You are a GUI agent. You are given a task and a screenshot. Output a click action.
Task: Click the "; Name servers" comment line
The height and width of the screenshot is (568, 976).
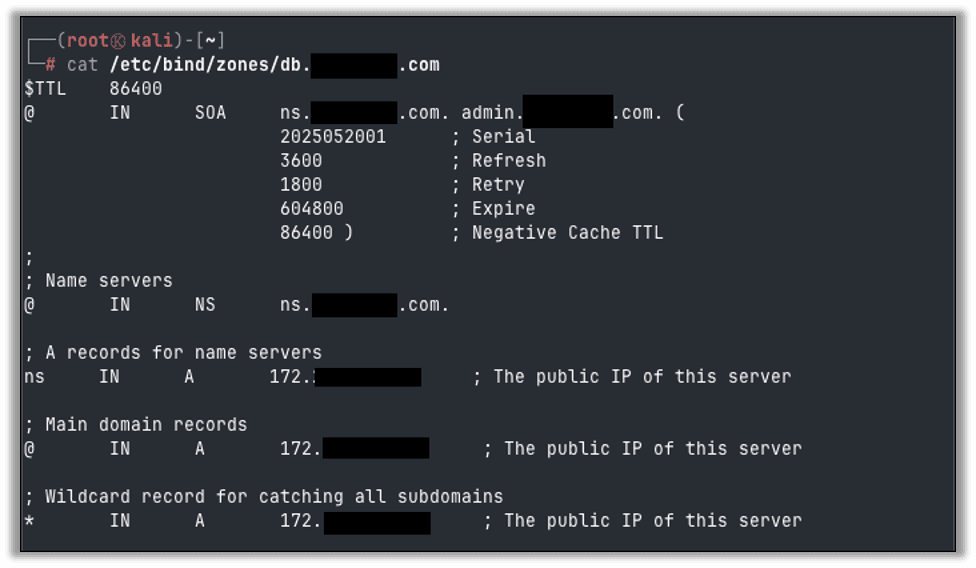pyautogui.click(x=98, y=281)
